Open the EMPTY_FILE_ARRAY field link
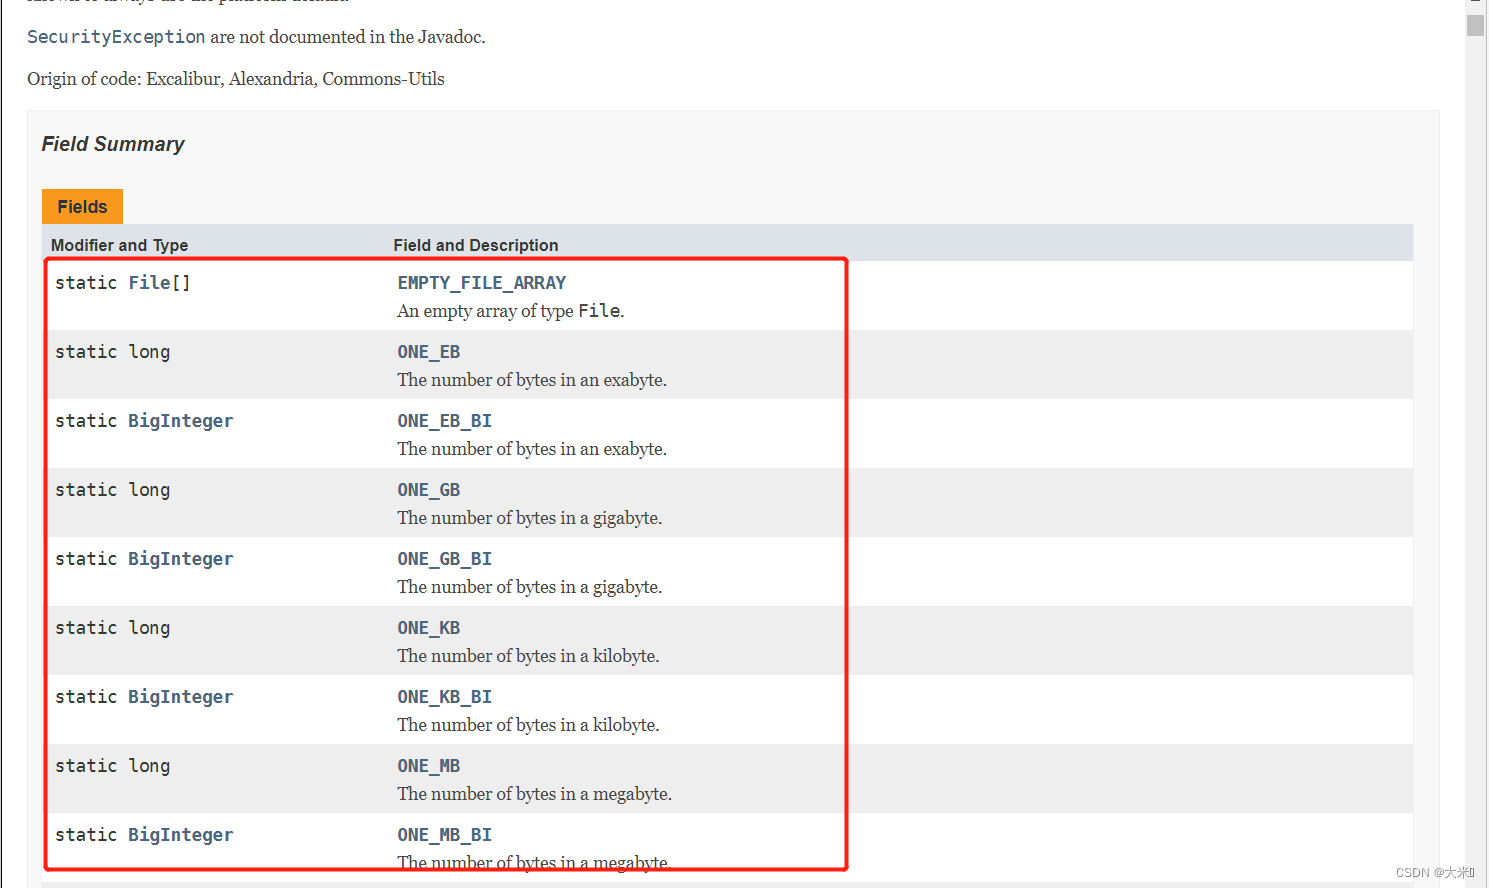The width and height of the screenshot is (1489, 888). pyautogui.click(x=482, y=283)
